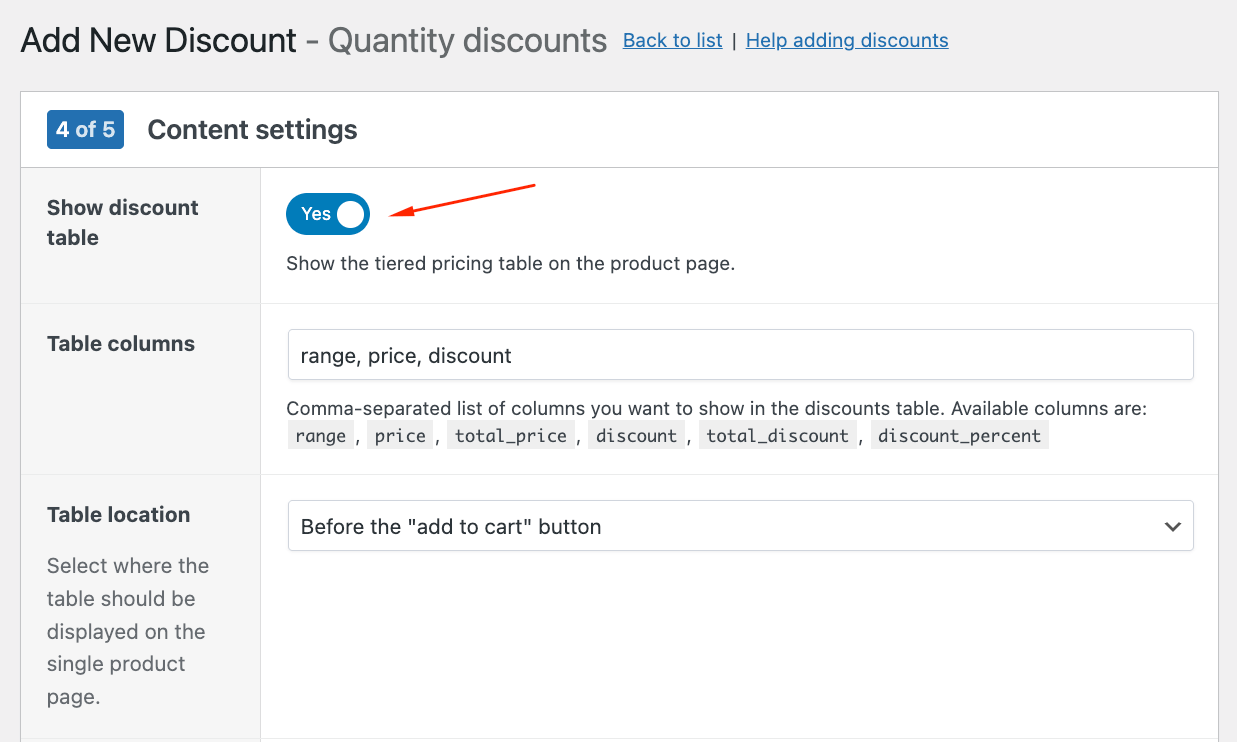Change selection in Before add to cart dropdown
Viewport: 1237px width, 742px height.
pos(740,525)
